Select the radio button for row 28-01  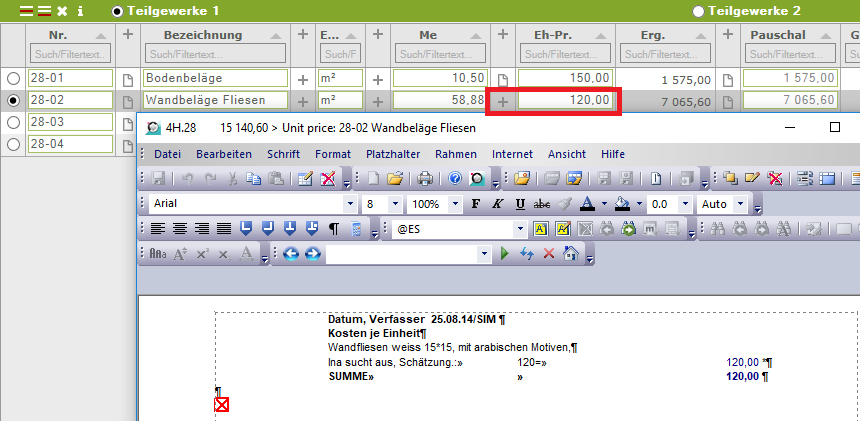tap(13, 78)
